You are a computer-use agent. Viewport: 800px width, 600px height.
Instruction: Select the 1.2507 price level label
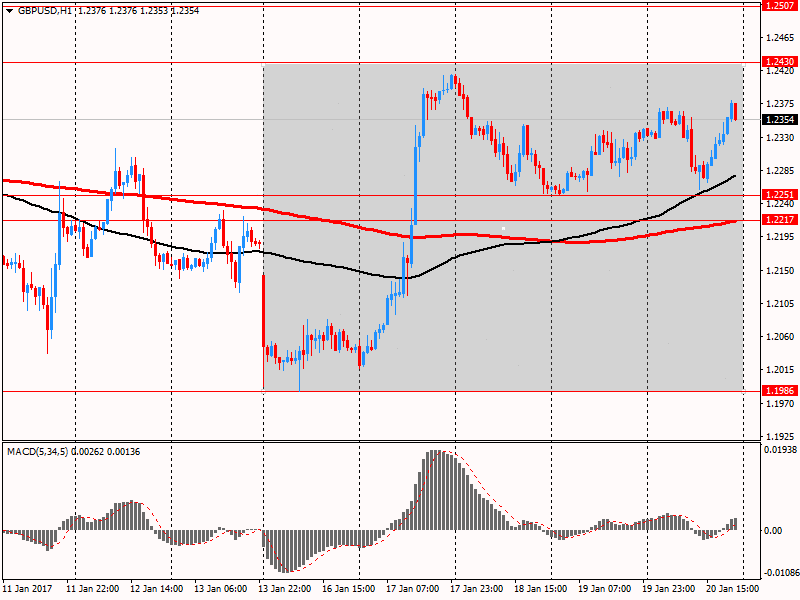point(779,5)
